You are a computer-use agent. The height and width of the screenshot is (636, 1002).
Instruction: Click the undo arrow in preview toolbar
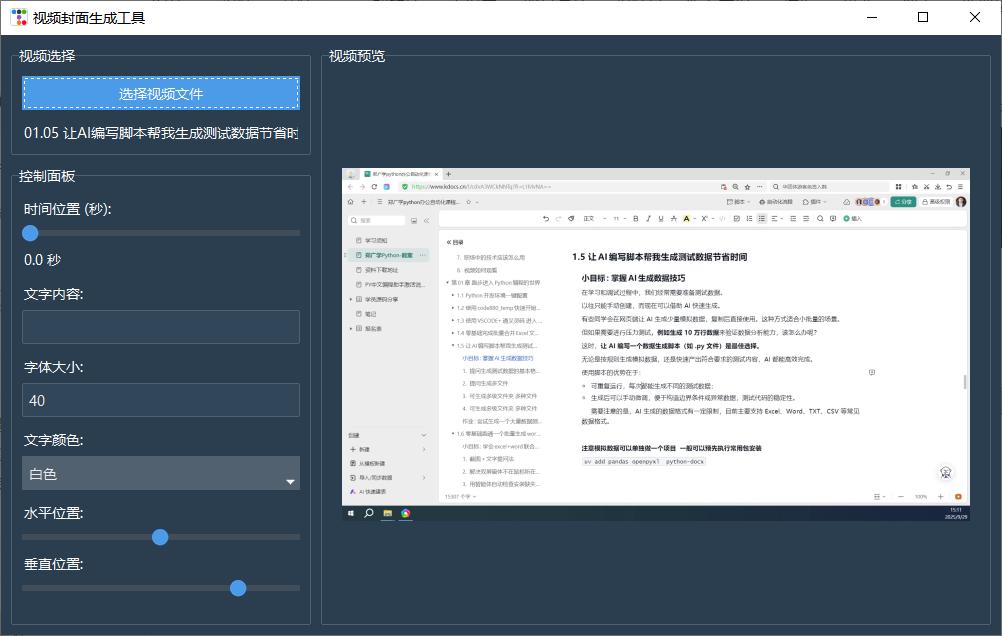pos(545,218)
